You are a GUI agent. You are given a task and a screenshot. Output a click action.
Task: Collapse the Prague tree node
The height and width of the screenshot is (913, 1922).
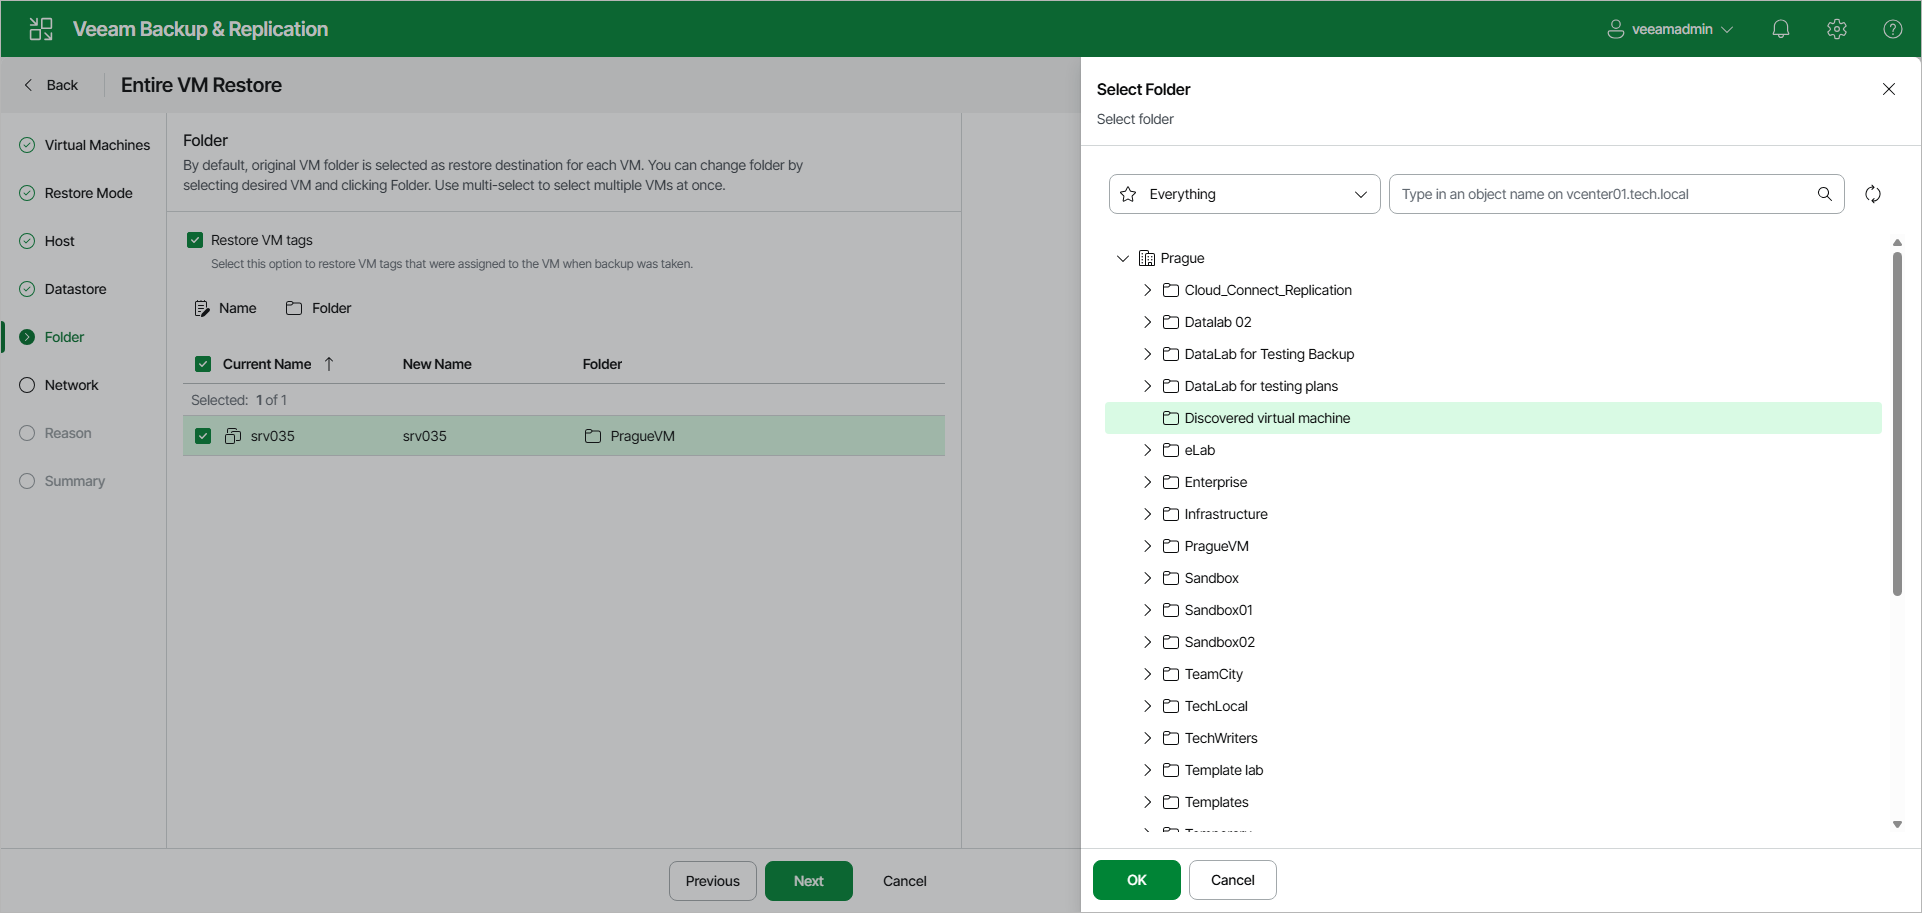(1122, 258)
